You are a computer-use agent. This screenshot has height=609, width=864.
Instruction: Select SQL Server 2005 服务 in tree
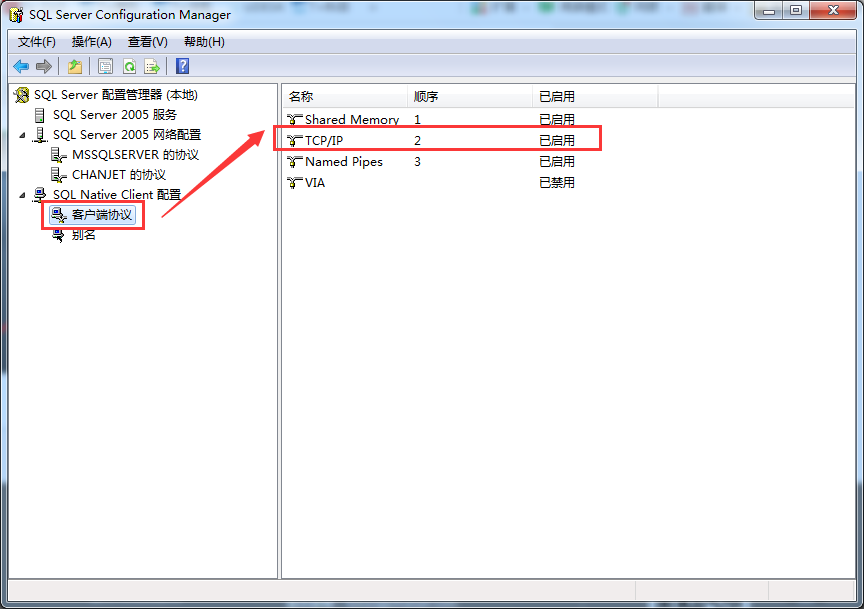point(115,115)
